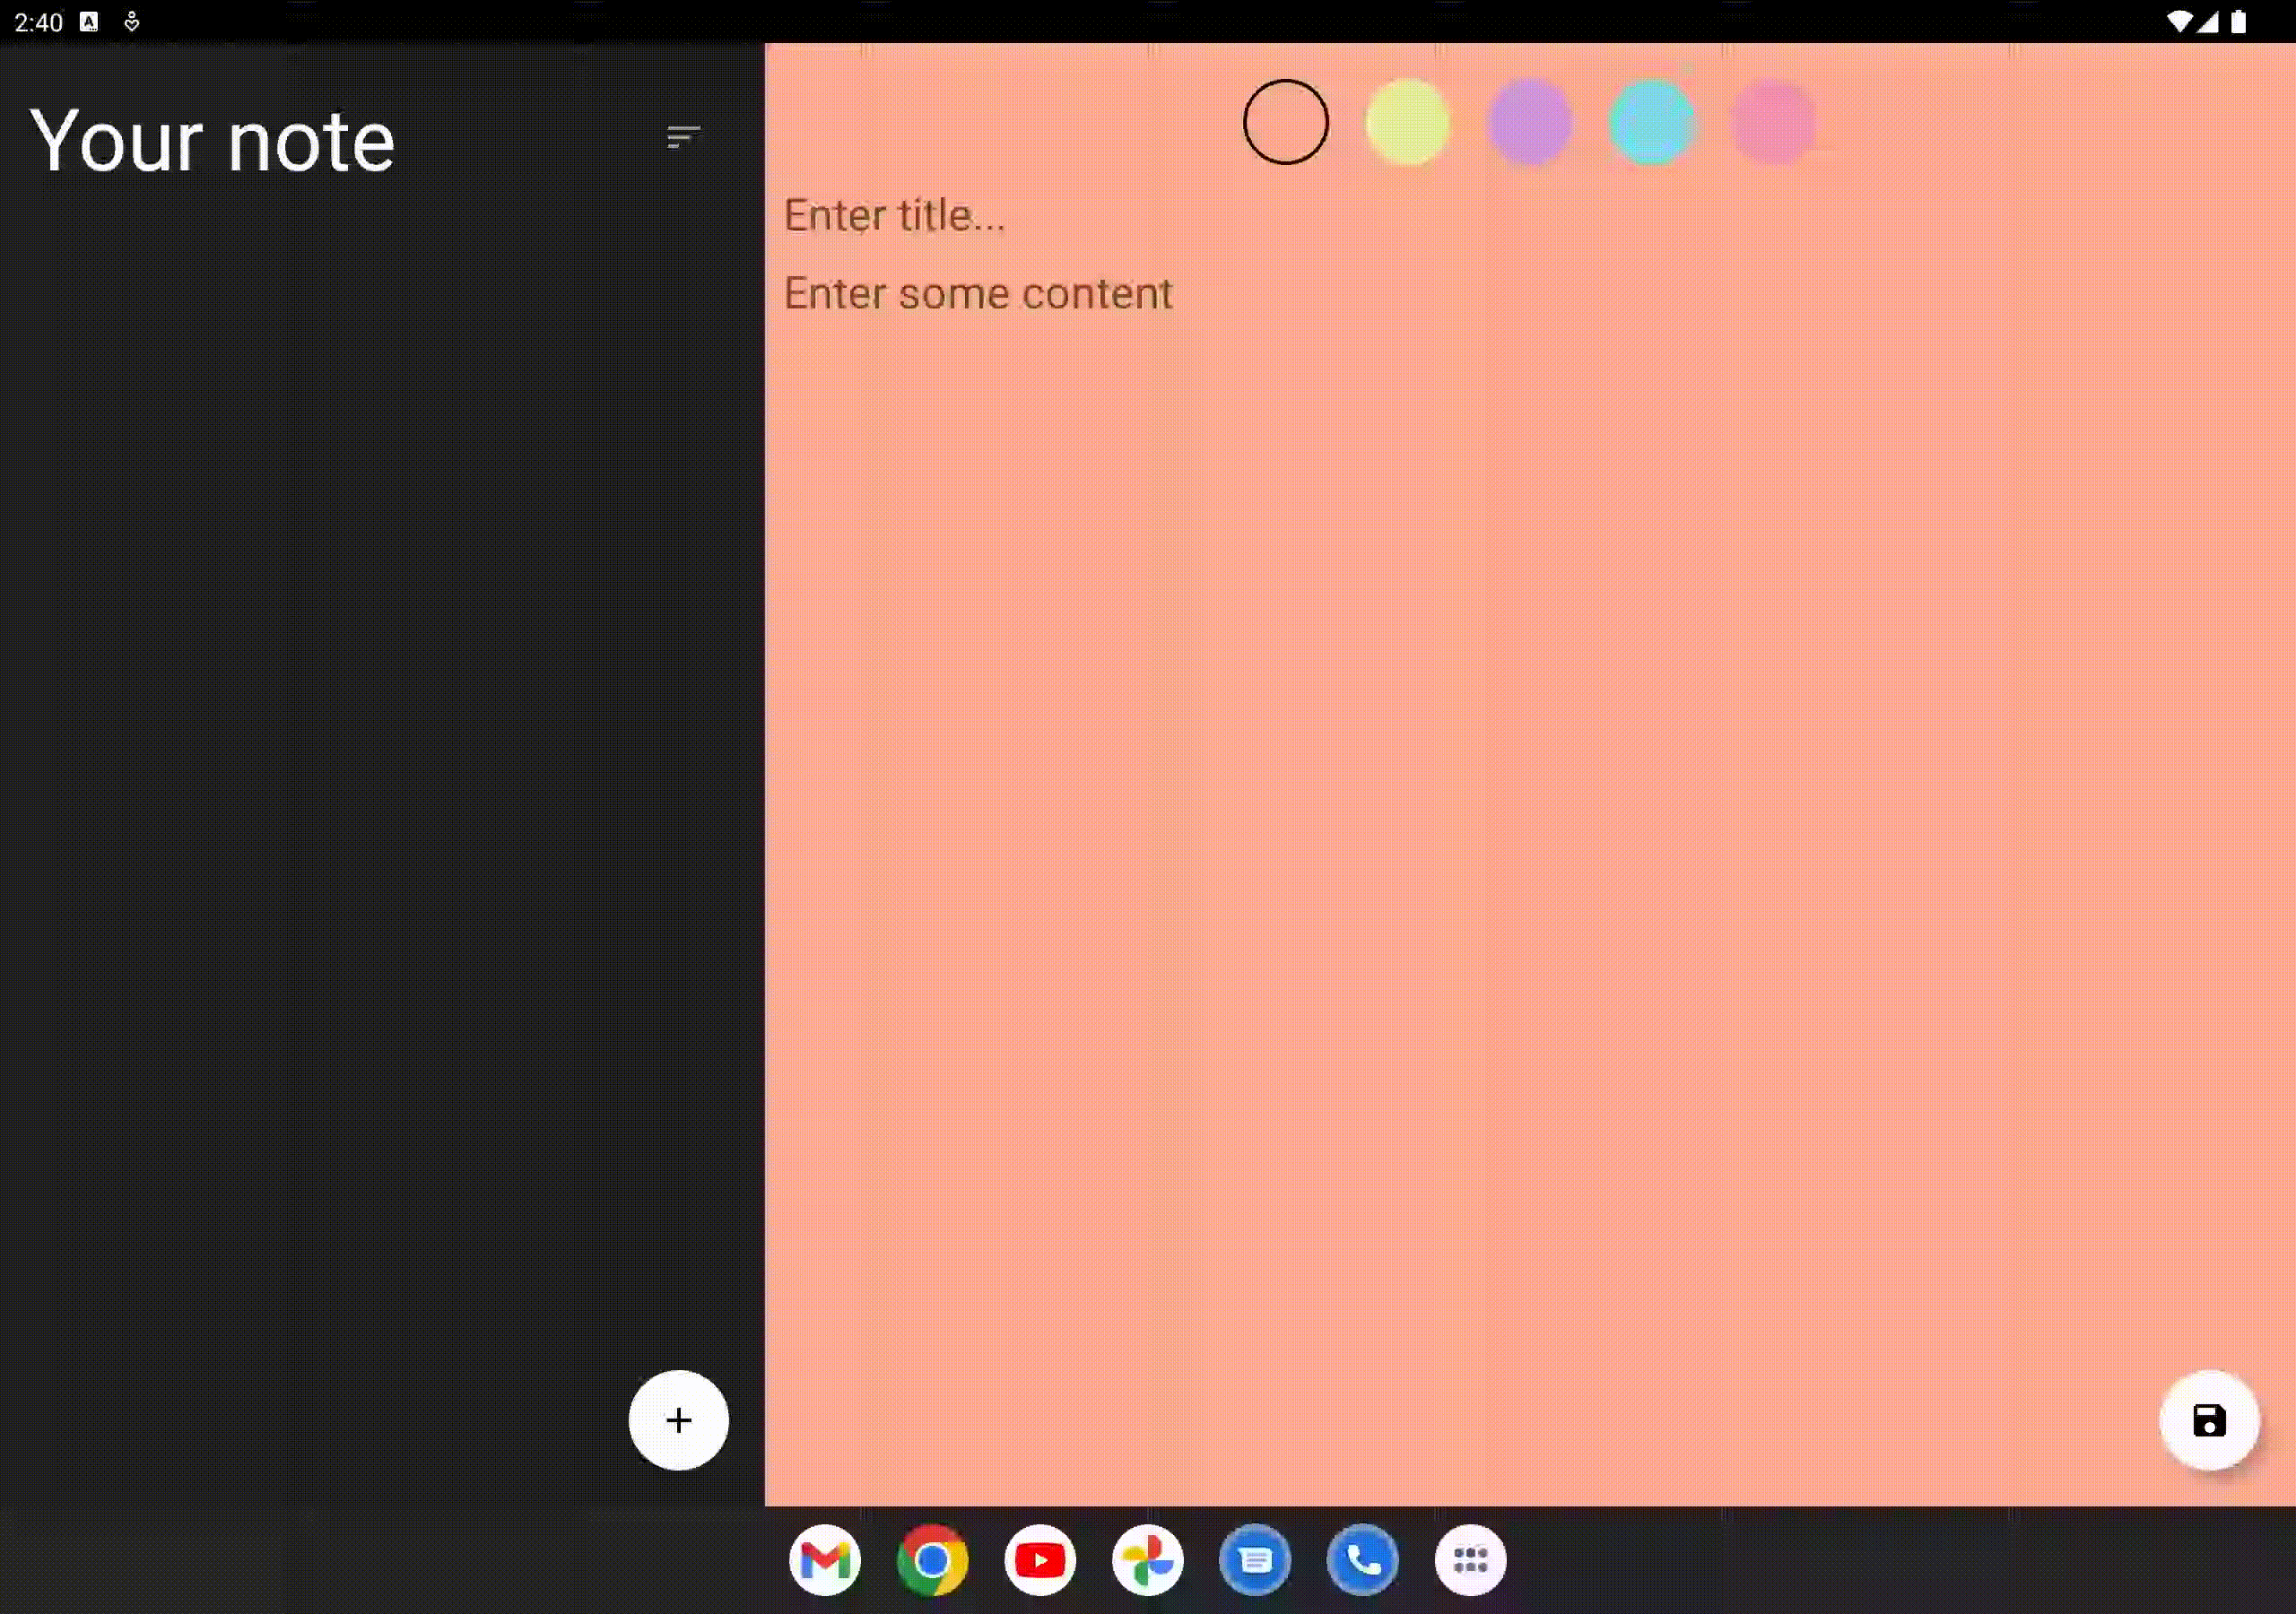Choose the purple note color

coord(1529,122)
